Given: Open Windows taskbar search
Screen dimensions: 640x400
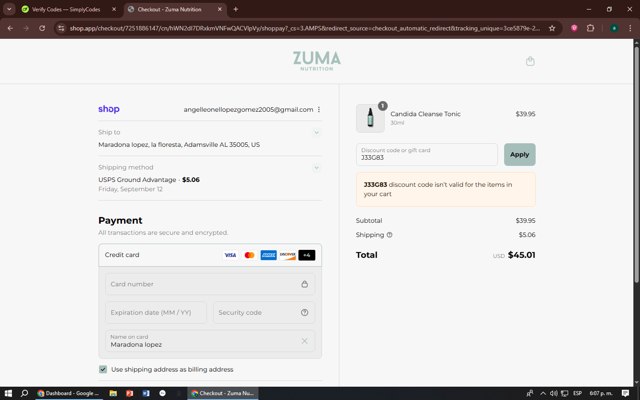Looking at the screenshot, I should [24, 393].
